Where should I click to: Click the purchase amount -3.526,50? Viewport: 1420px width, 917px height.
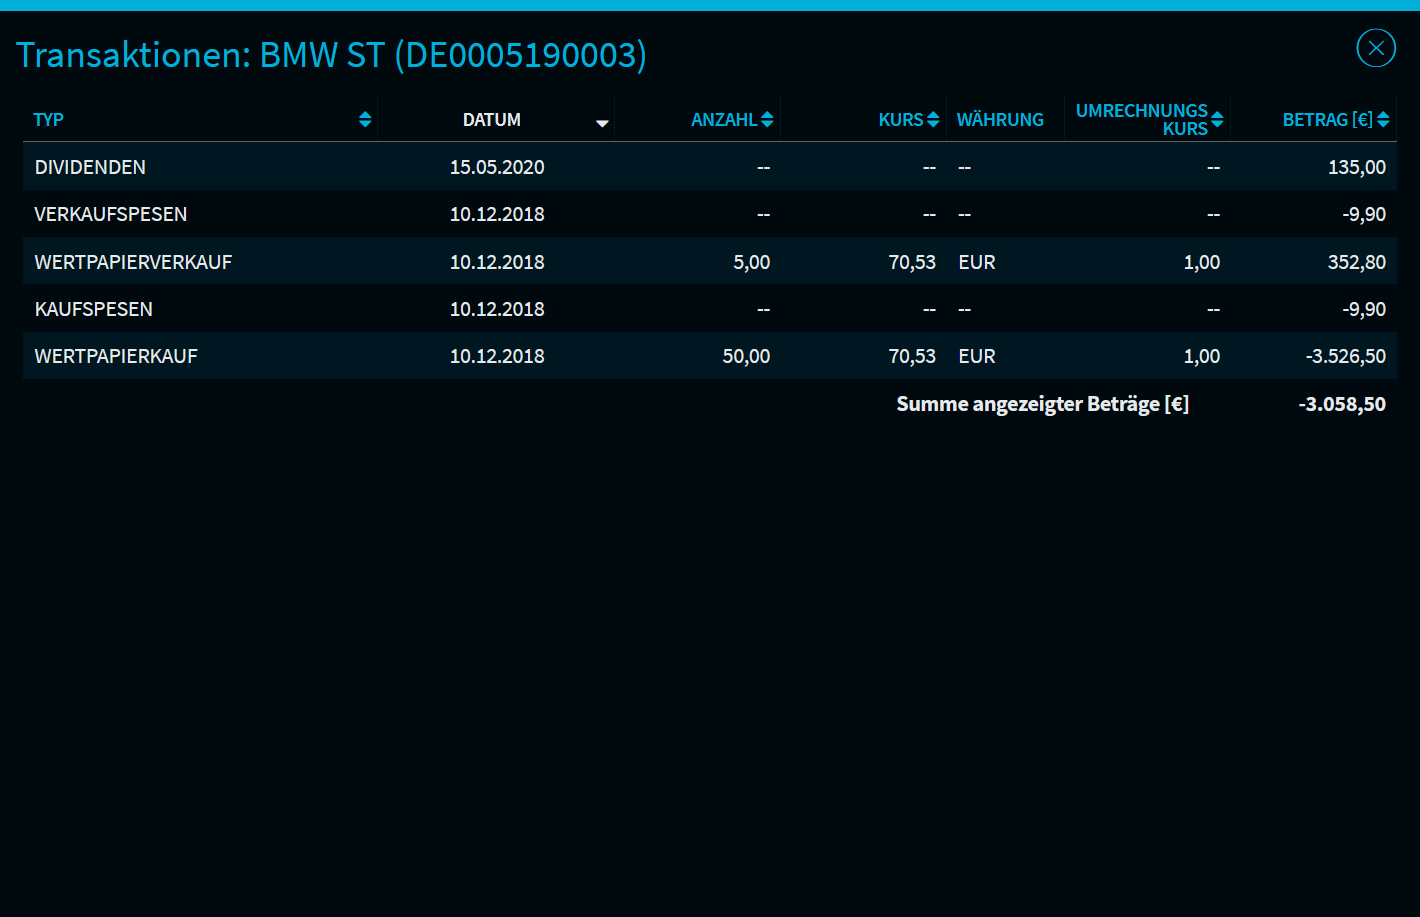click(1345, 356)
